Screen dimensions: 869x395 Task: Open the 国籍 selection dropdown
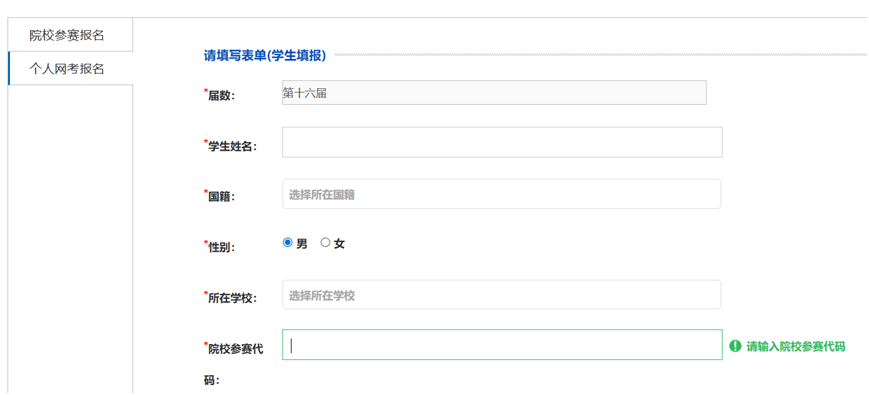[x=502, y=194]
